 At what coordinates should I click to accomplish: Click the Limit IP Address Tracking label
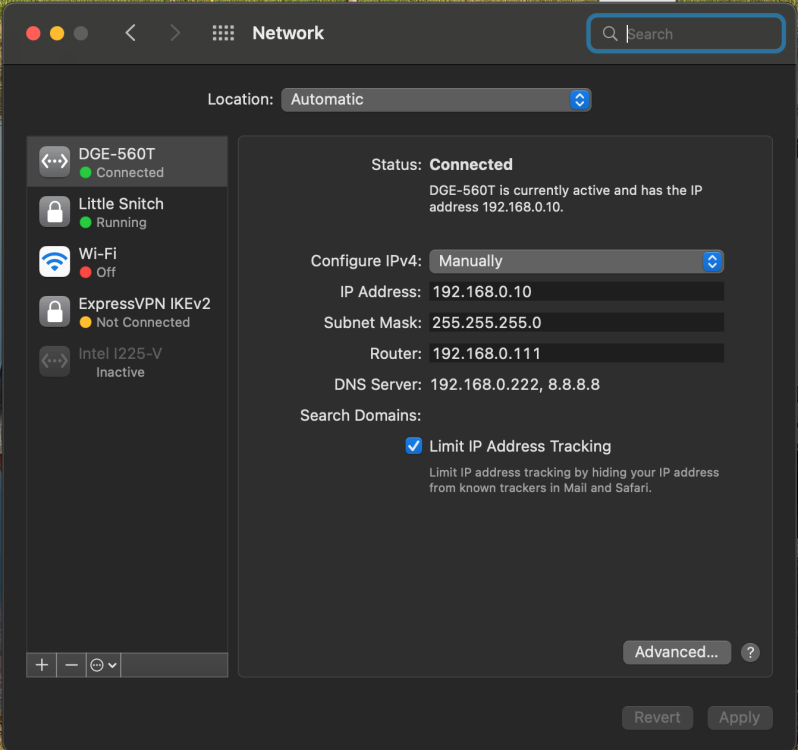point(520,446)
